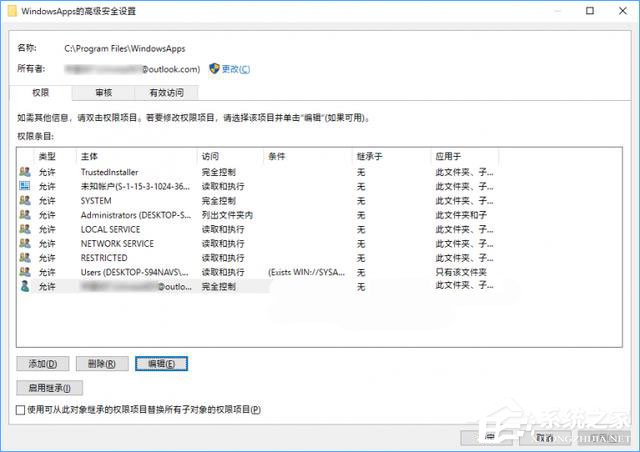This screenshot has height=452, width=640.
Task: Click the 条件 column header
Action: pos(308,156)
